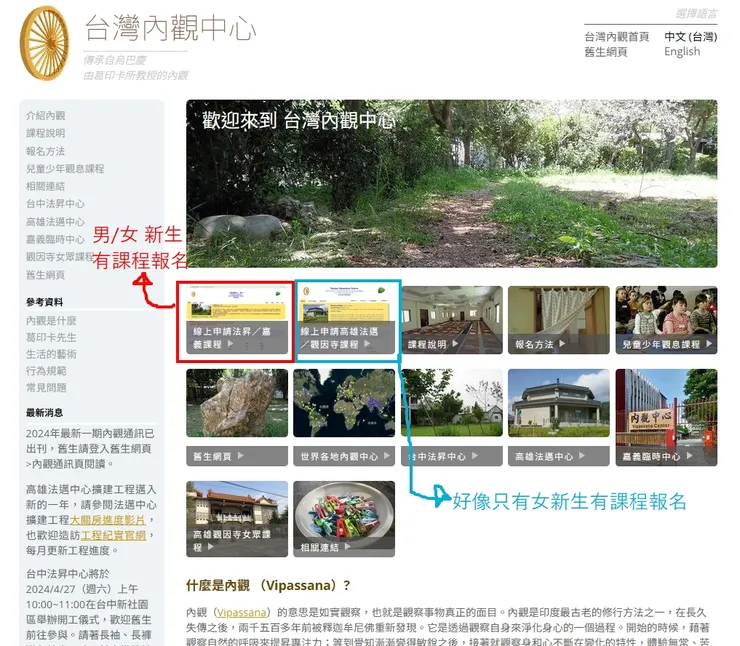Open 內觀是什麼 reference link
Image resolution: width=740 pixels, height=646 pixels.
pyautogui.click(x=51, y=321)
